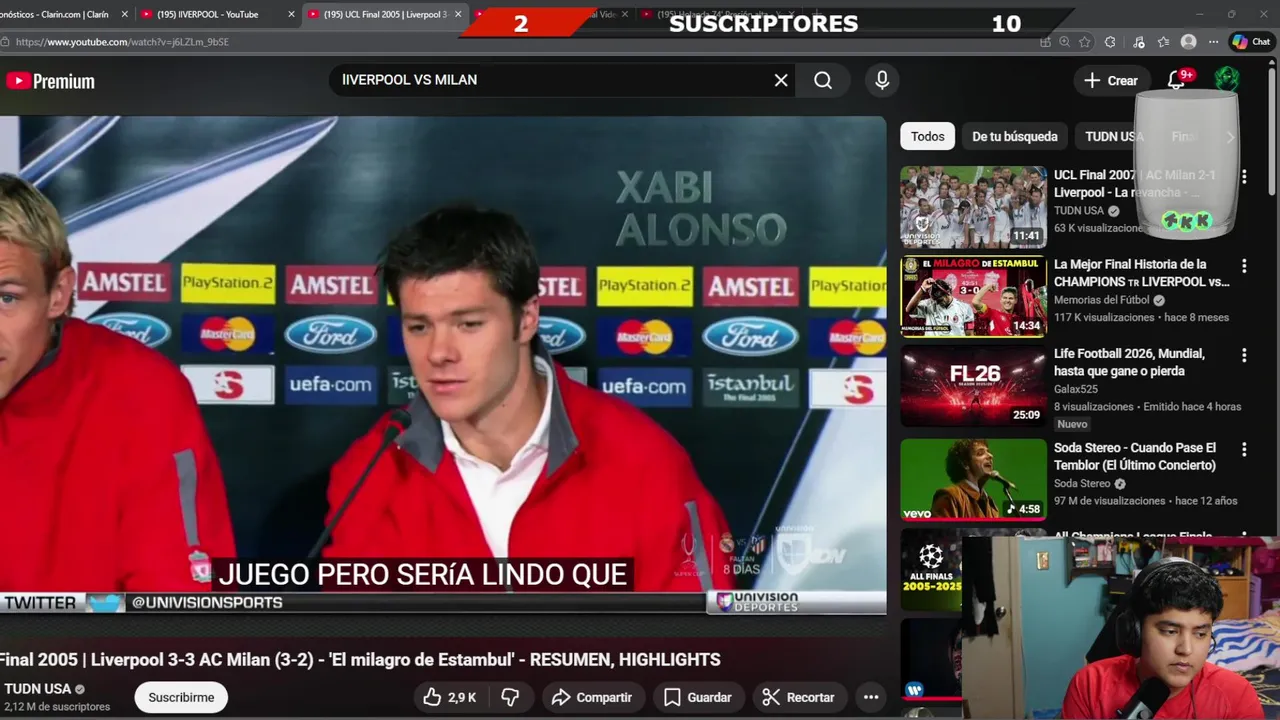The image size is (1280, 720).
Task: Open UCL Final 2007 video thumbnail
Action: pos(973,207)
